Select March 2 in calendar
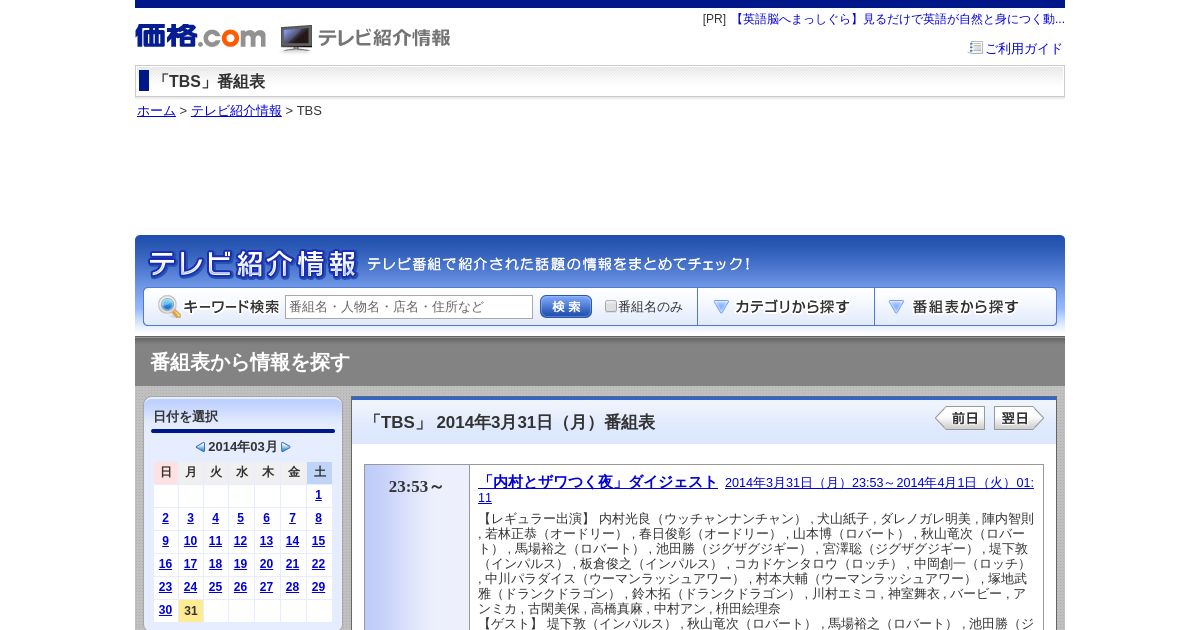The width and height of the screenshot is (1200, 630). click(x=165, y=518)
